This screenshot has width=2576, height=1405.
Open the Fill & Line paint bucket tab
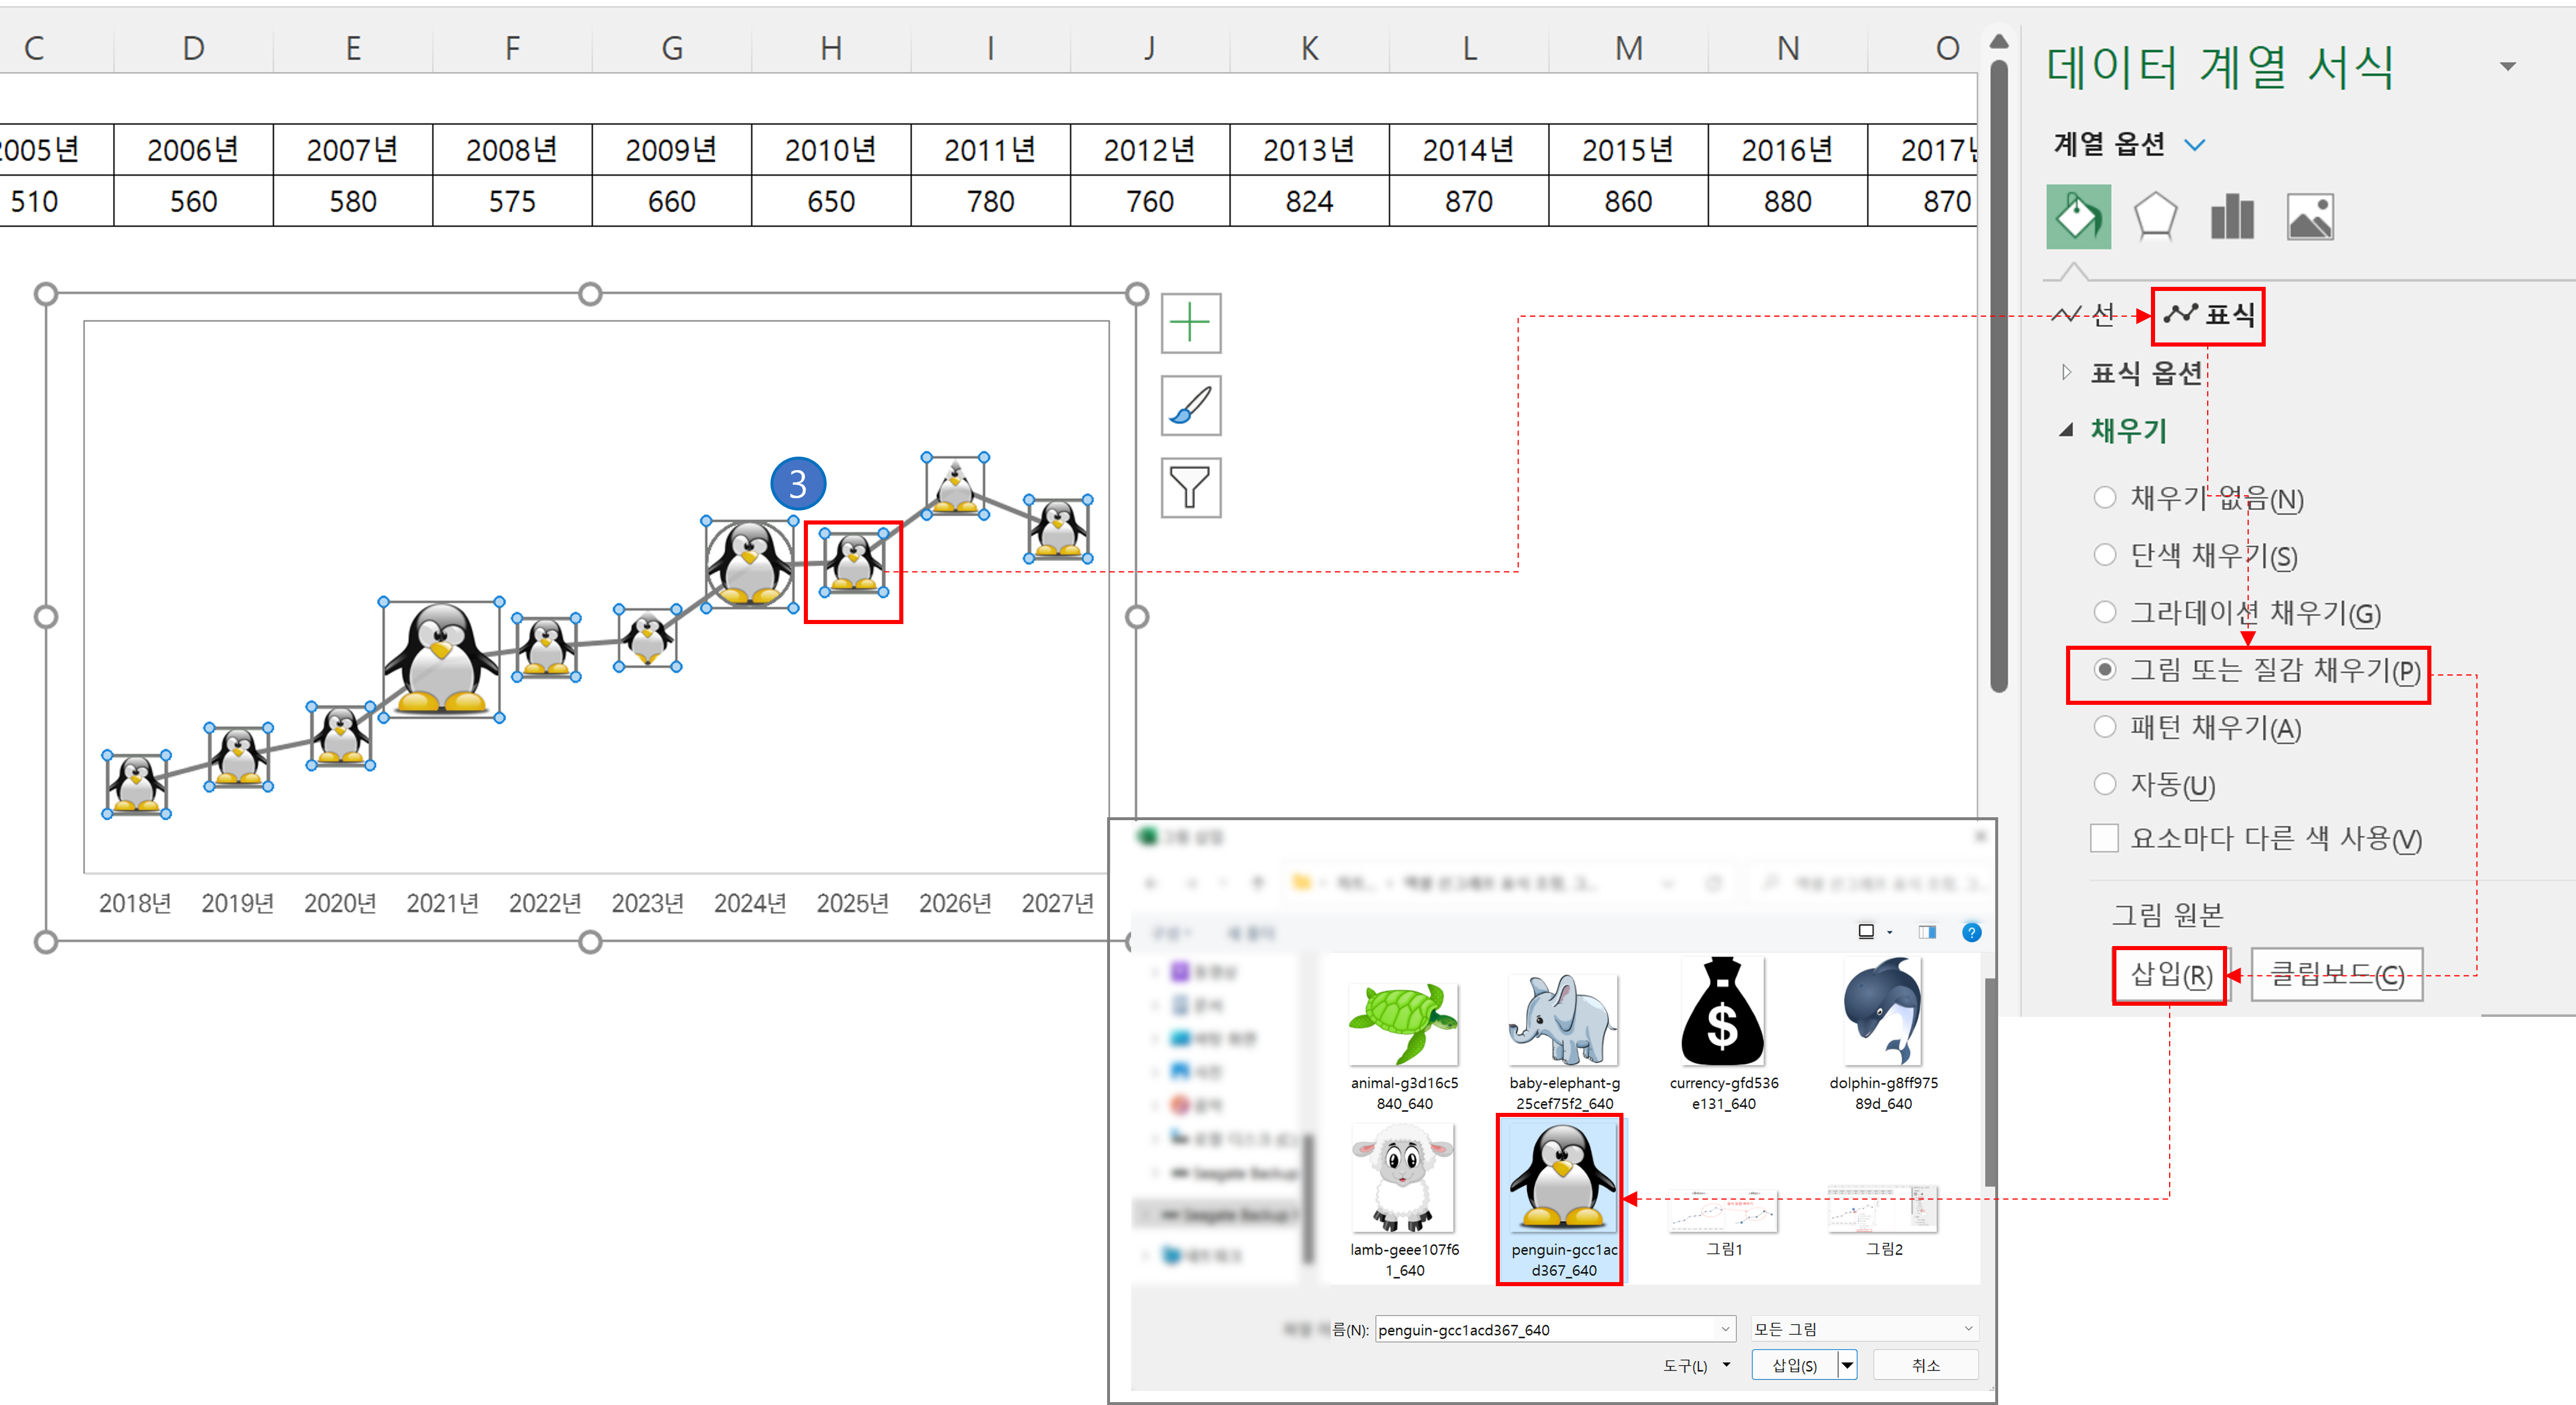pos(2078,216)
